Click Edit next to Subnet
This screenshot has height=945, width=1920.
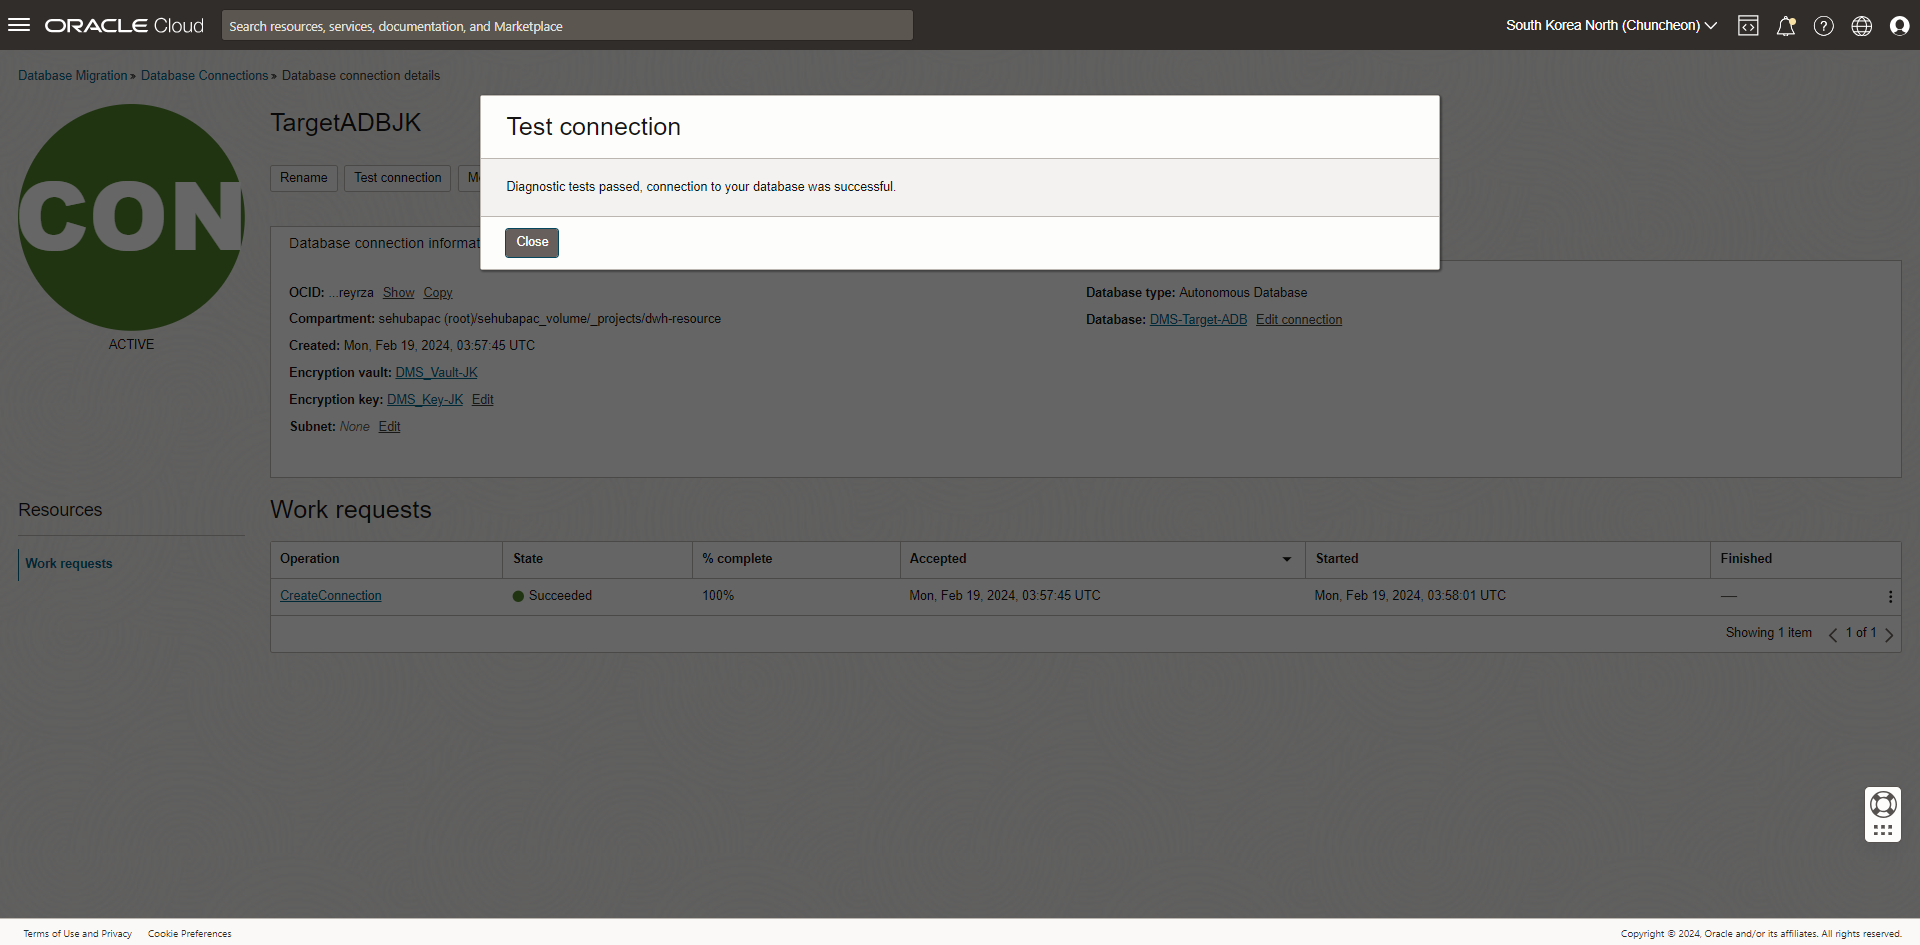click(390, 427)
